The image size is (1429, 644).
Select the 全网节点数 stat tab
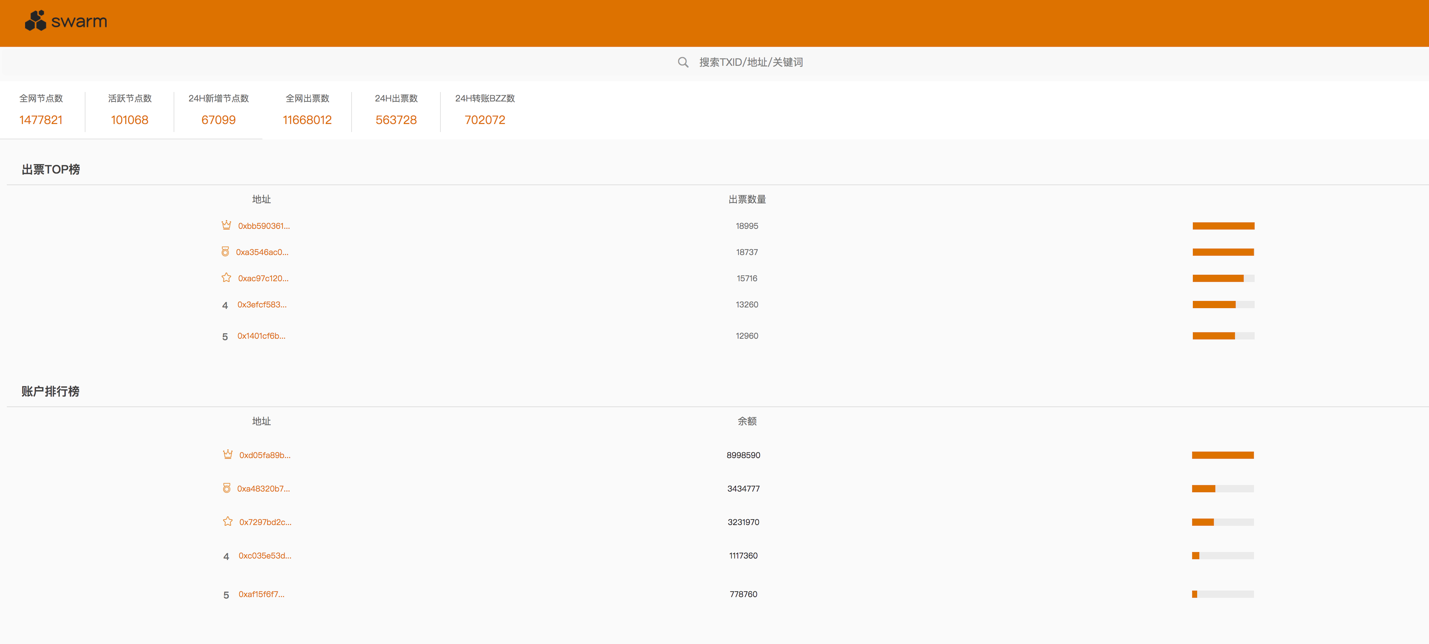pos(41,110)
